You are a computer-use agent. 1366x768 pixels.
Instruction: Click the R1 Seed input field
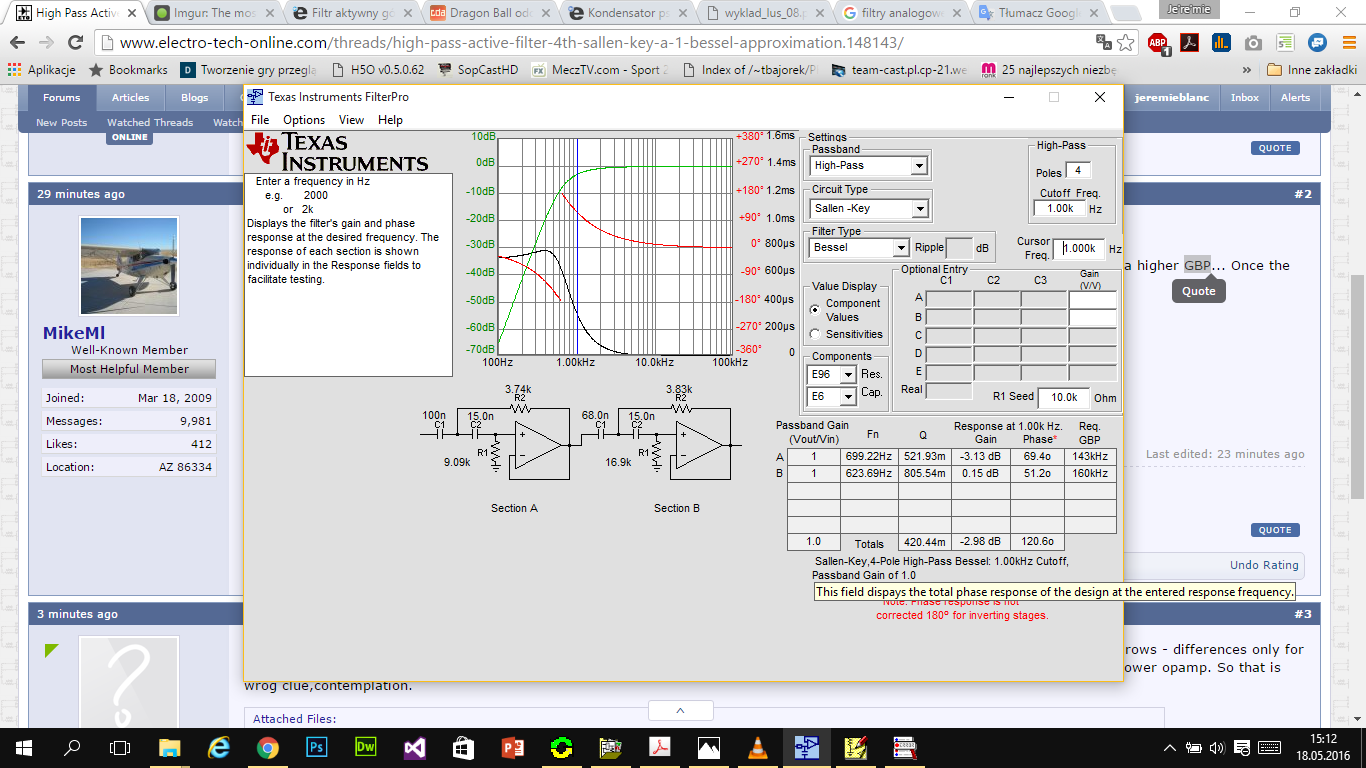point(1063,397)
